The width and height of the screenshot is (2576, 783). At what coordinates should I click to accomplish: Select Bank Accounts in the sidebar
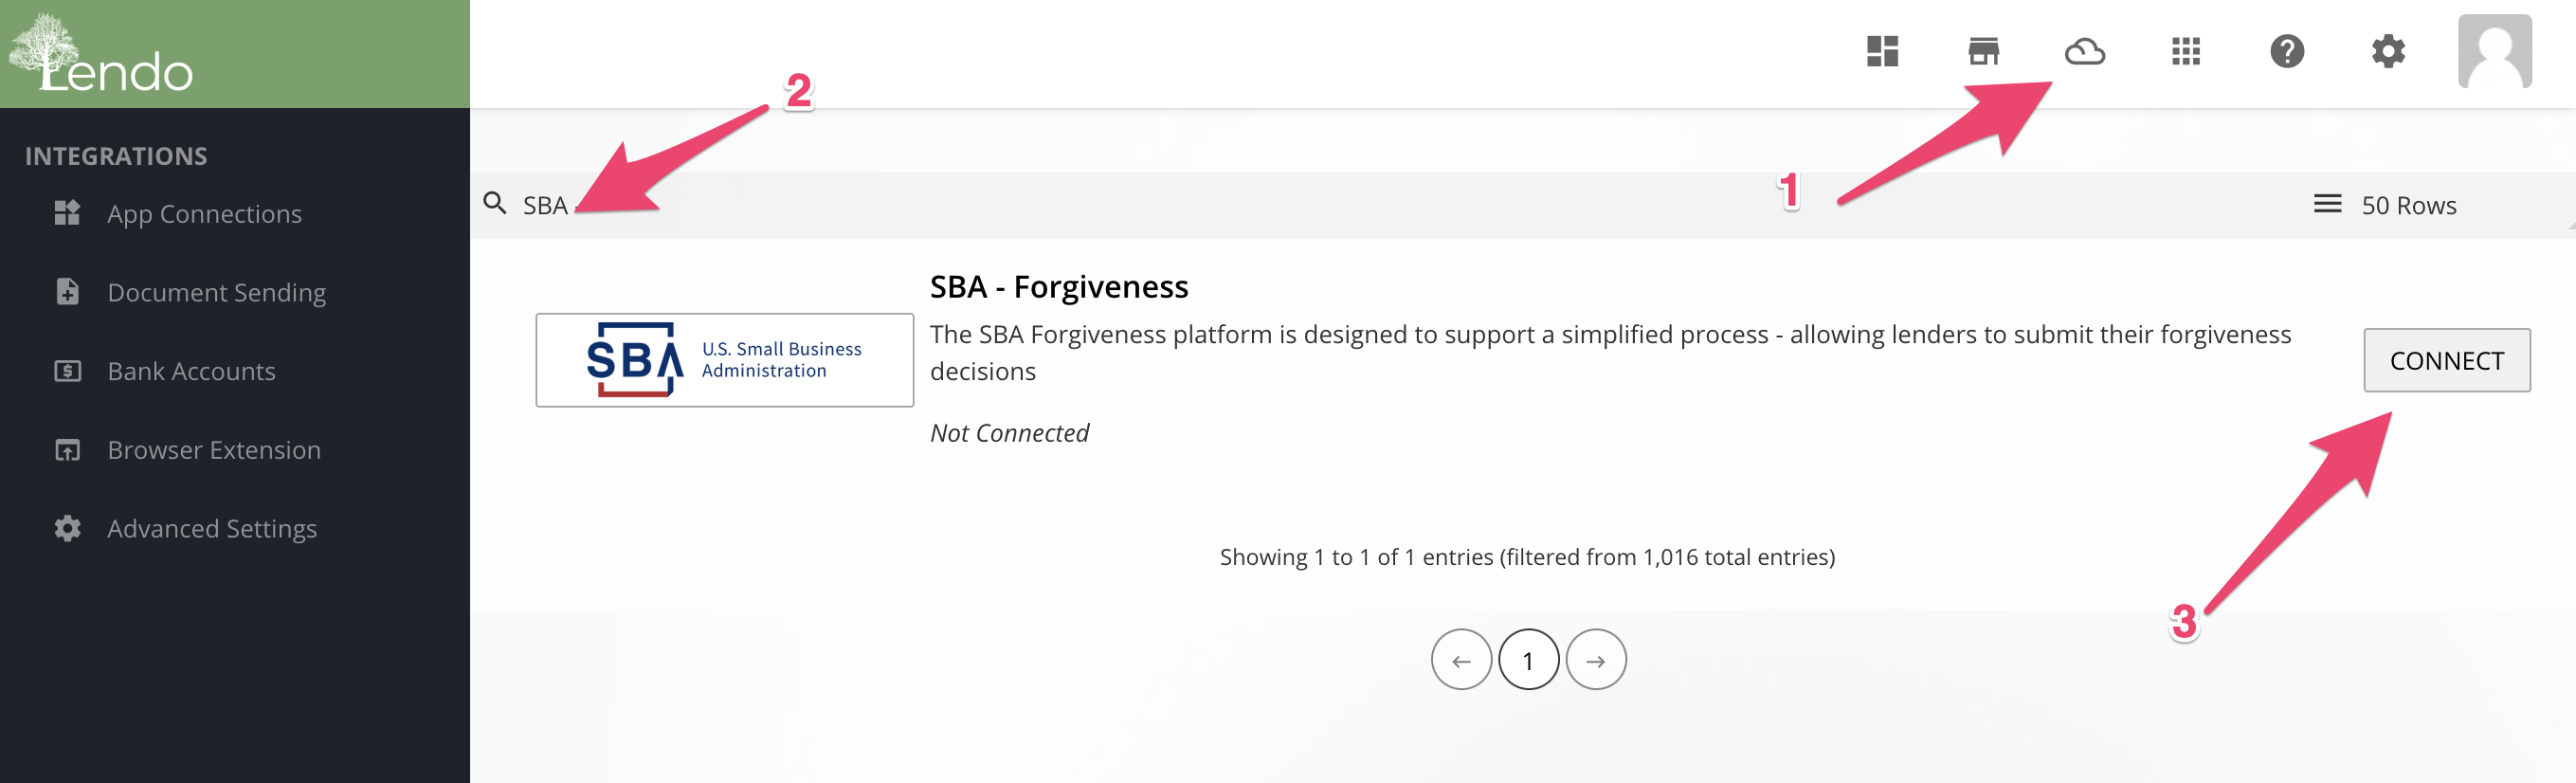(x=191, y=371)
